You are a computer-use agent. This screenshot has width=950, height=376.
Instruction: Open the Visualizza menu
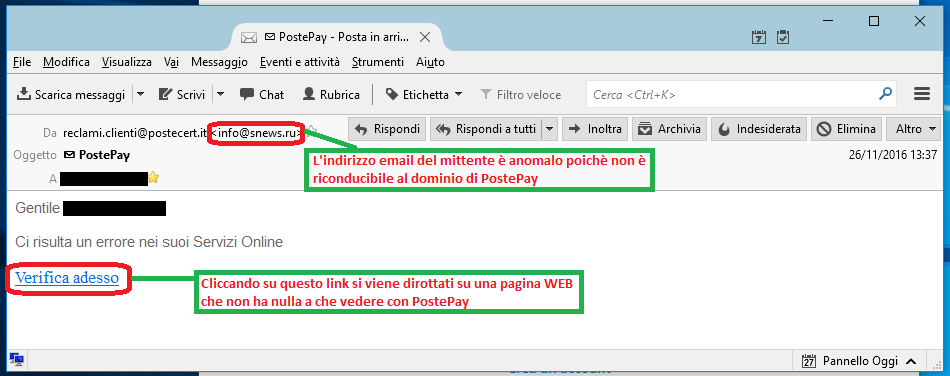[127, 62]
